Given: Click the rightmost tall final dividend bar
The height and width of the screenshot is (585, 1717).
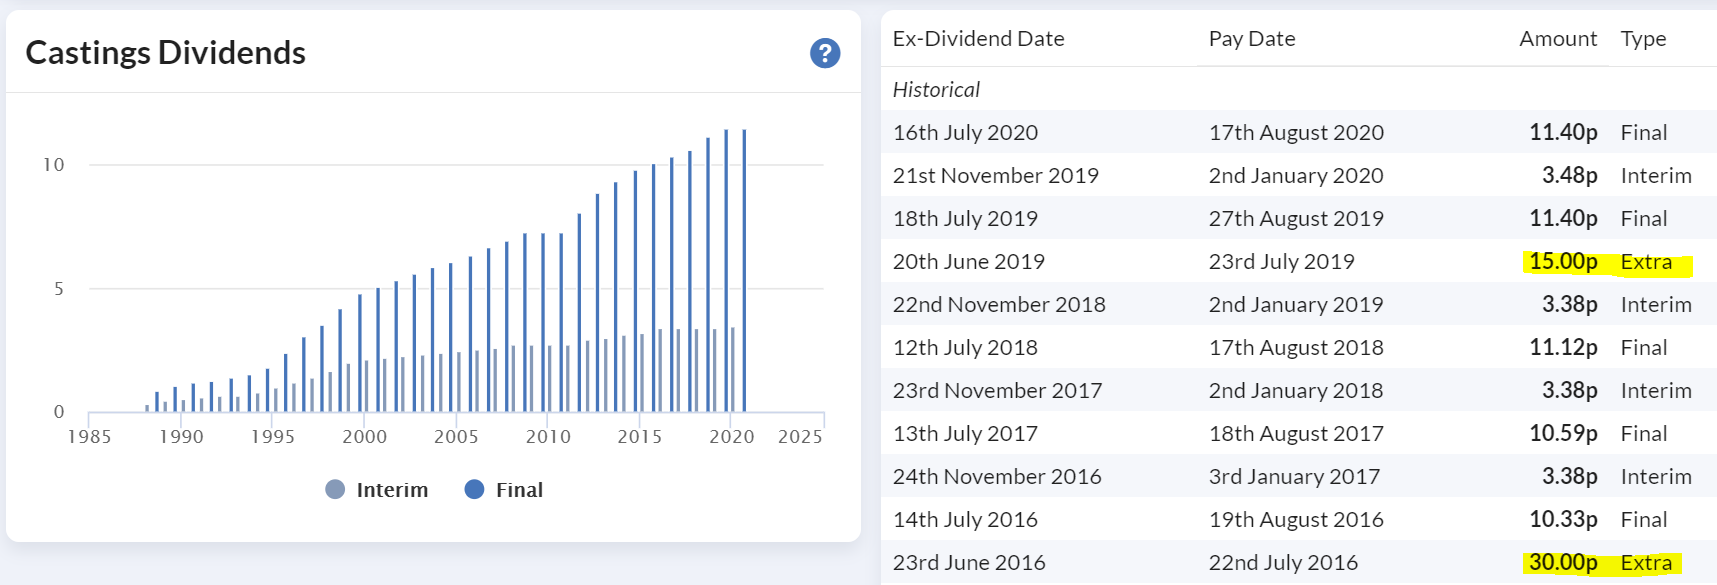Looking at the screenshot, I should coord(744,271).
